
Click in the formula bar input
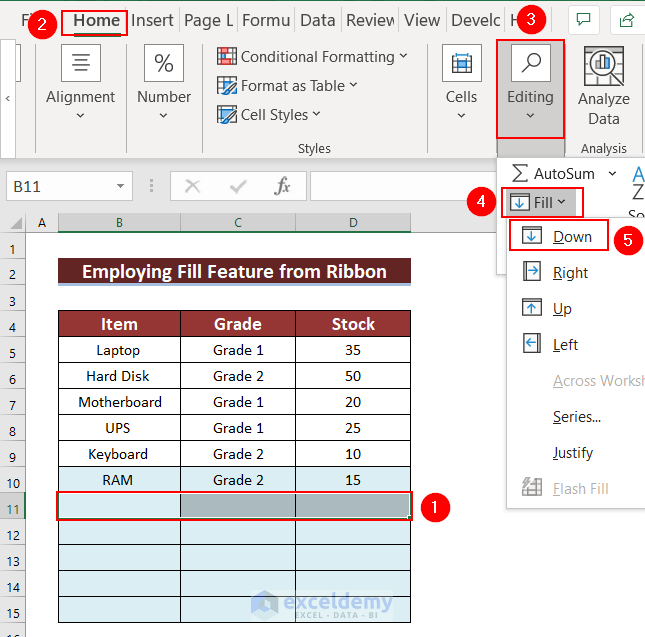tap(403, 186)
